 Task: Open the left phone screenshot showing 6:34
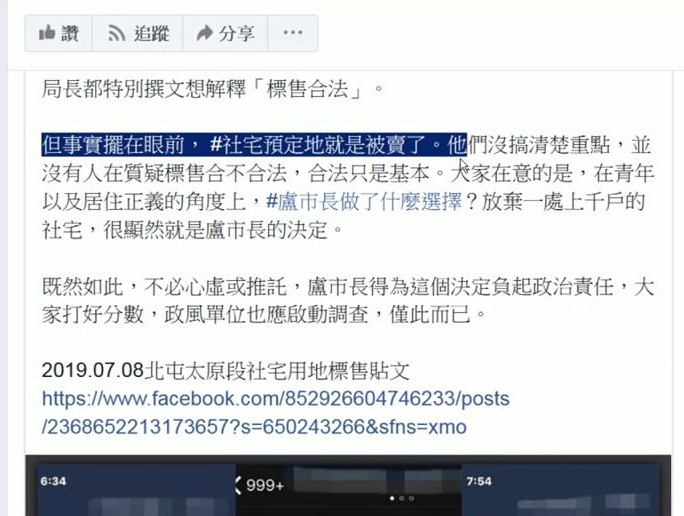tap(135, 489)
